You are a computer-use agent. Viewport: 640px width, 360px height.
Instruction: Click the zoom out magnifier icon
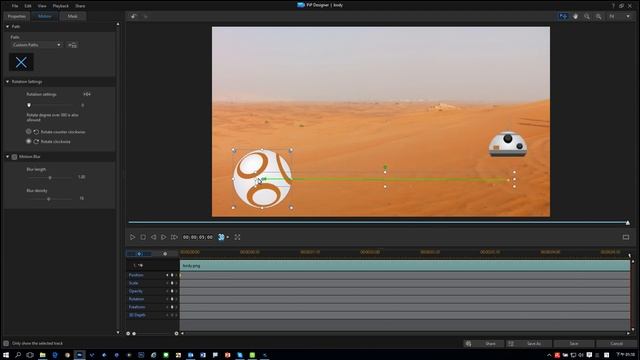(587, 16)
